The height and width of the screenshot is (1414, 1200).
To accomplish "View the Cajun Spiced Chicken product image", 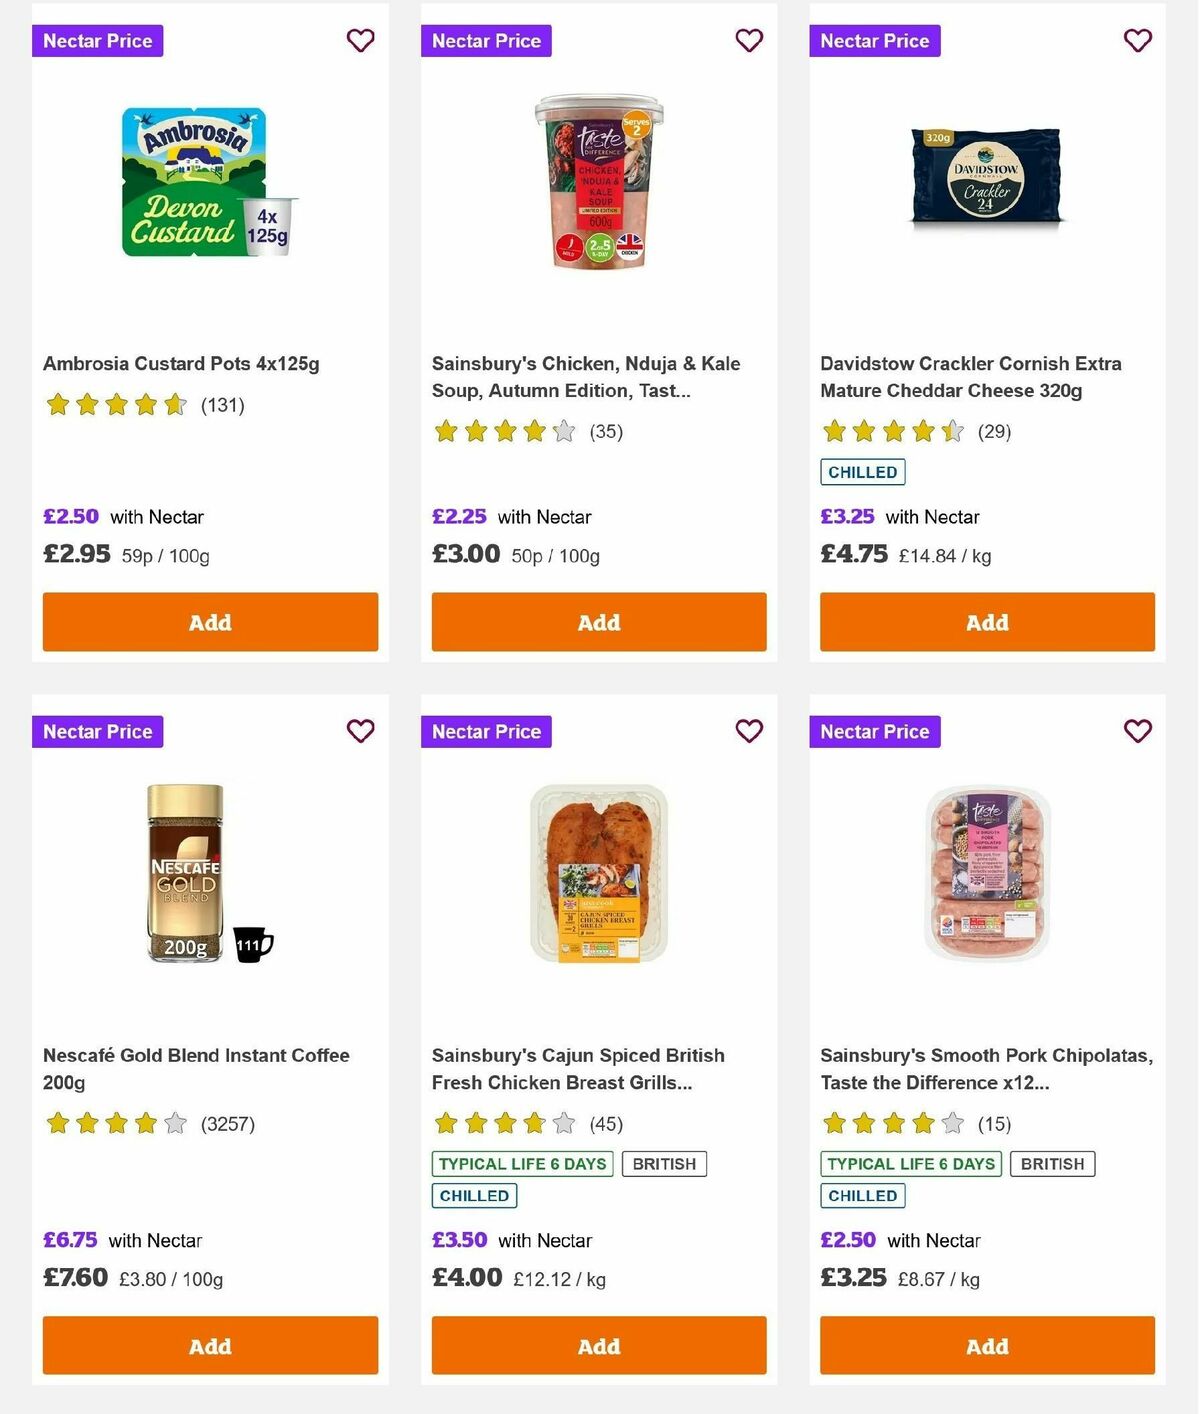I will tap(598, 875).
